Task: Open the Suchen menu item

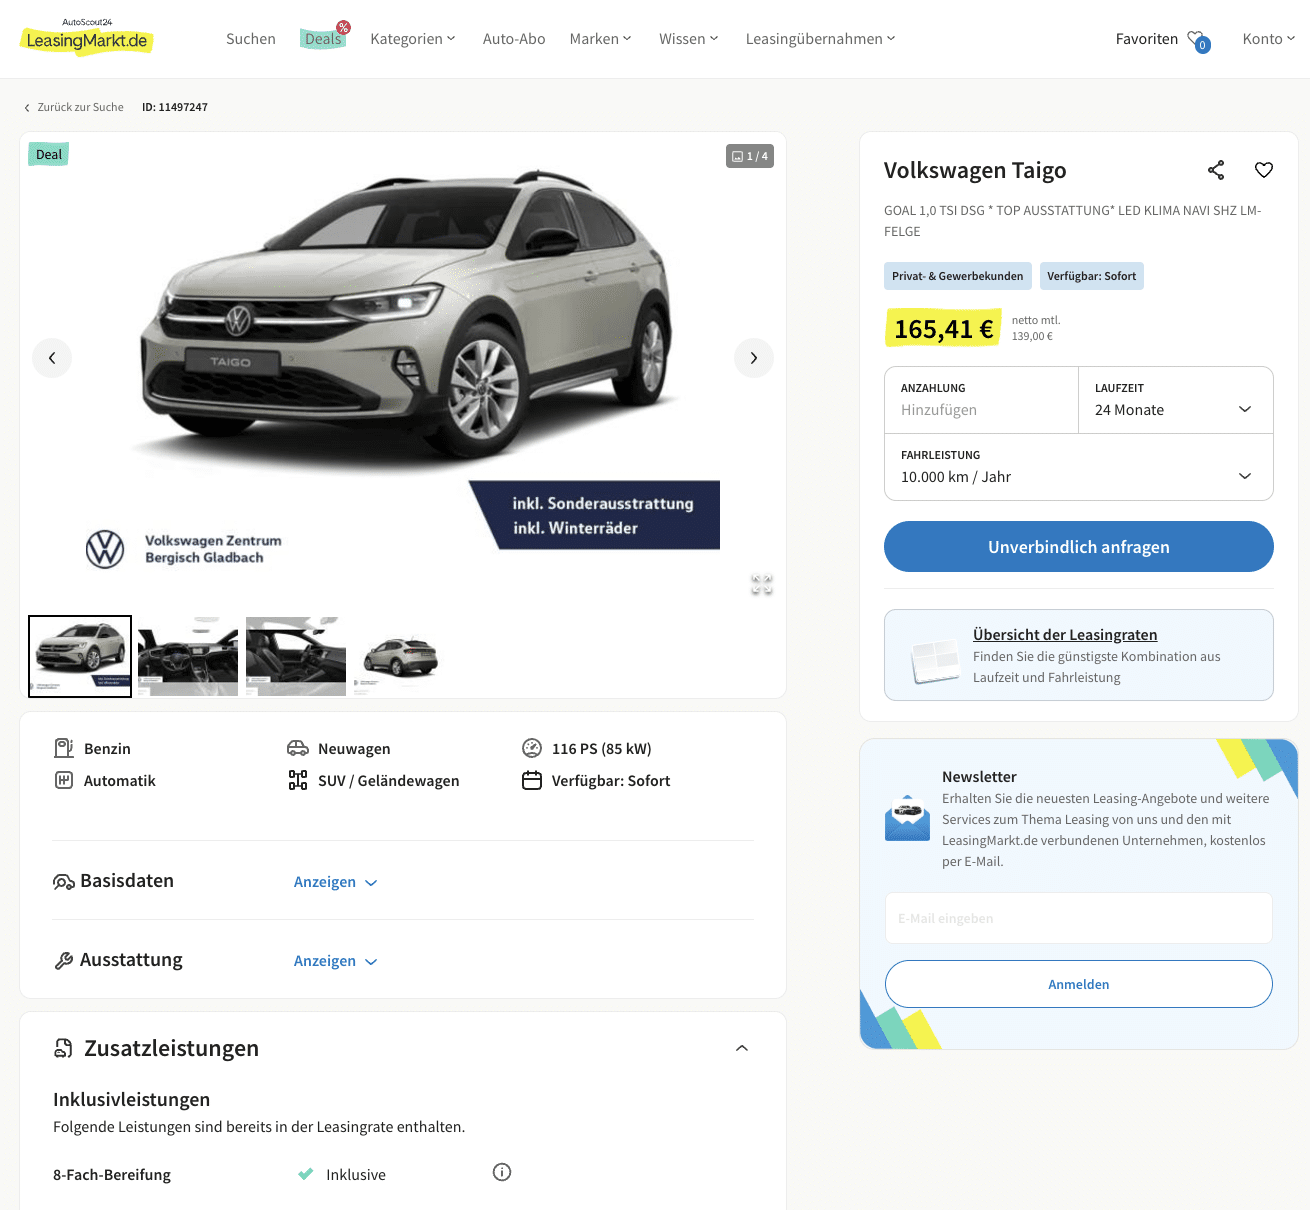Action: [251, 39]
